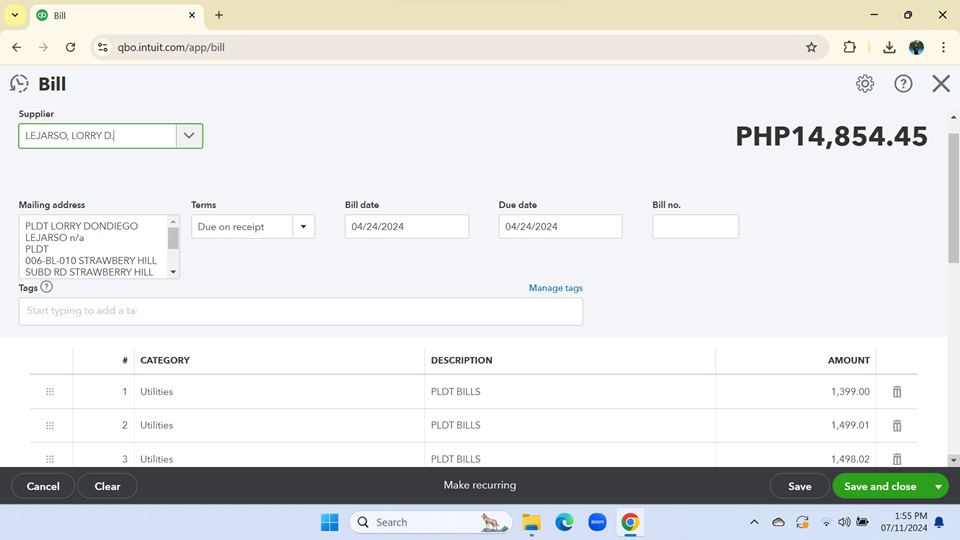Click the address bar URL
The image size is (960, 540).
pos(171,47)
